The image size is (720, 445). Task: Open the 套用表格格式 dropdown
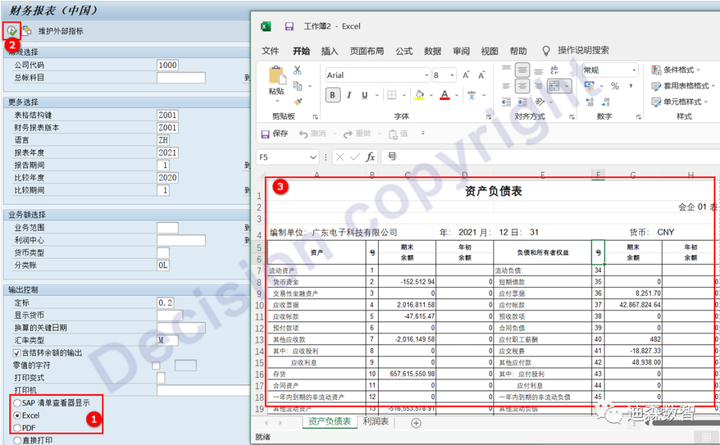tap(683, 86)
